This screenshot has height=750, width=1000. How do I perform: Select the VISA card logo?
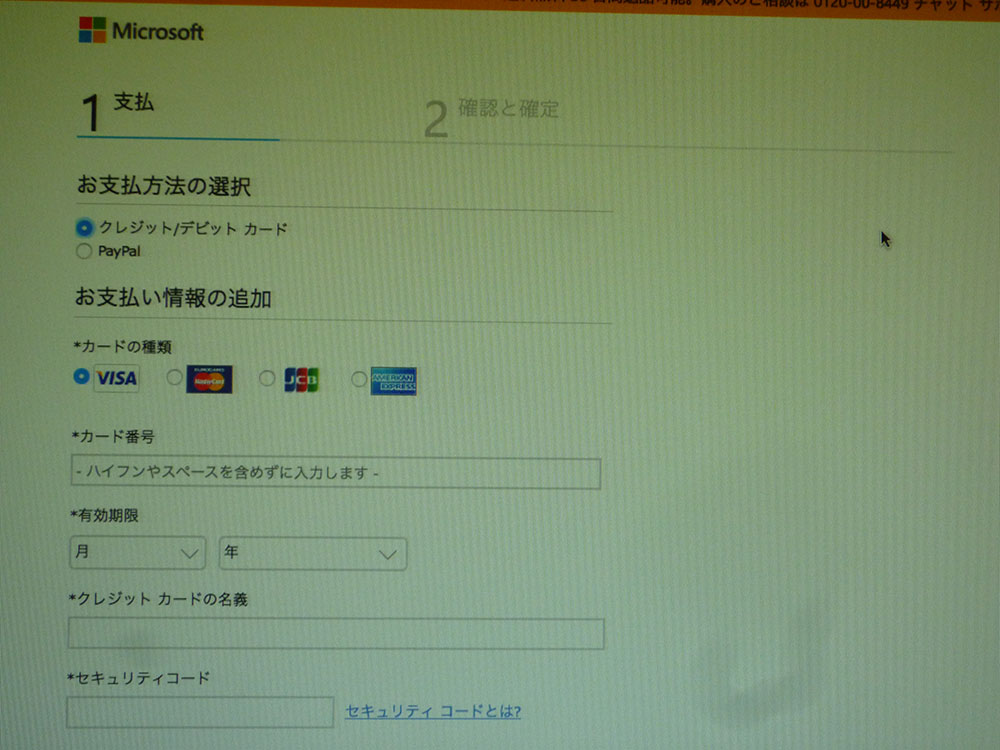click(x=116, y=378)
